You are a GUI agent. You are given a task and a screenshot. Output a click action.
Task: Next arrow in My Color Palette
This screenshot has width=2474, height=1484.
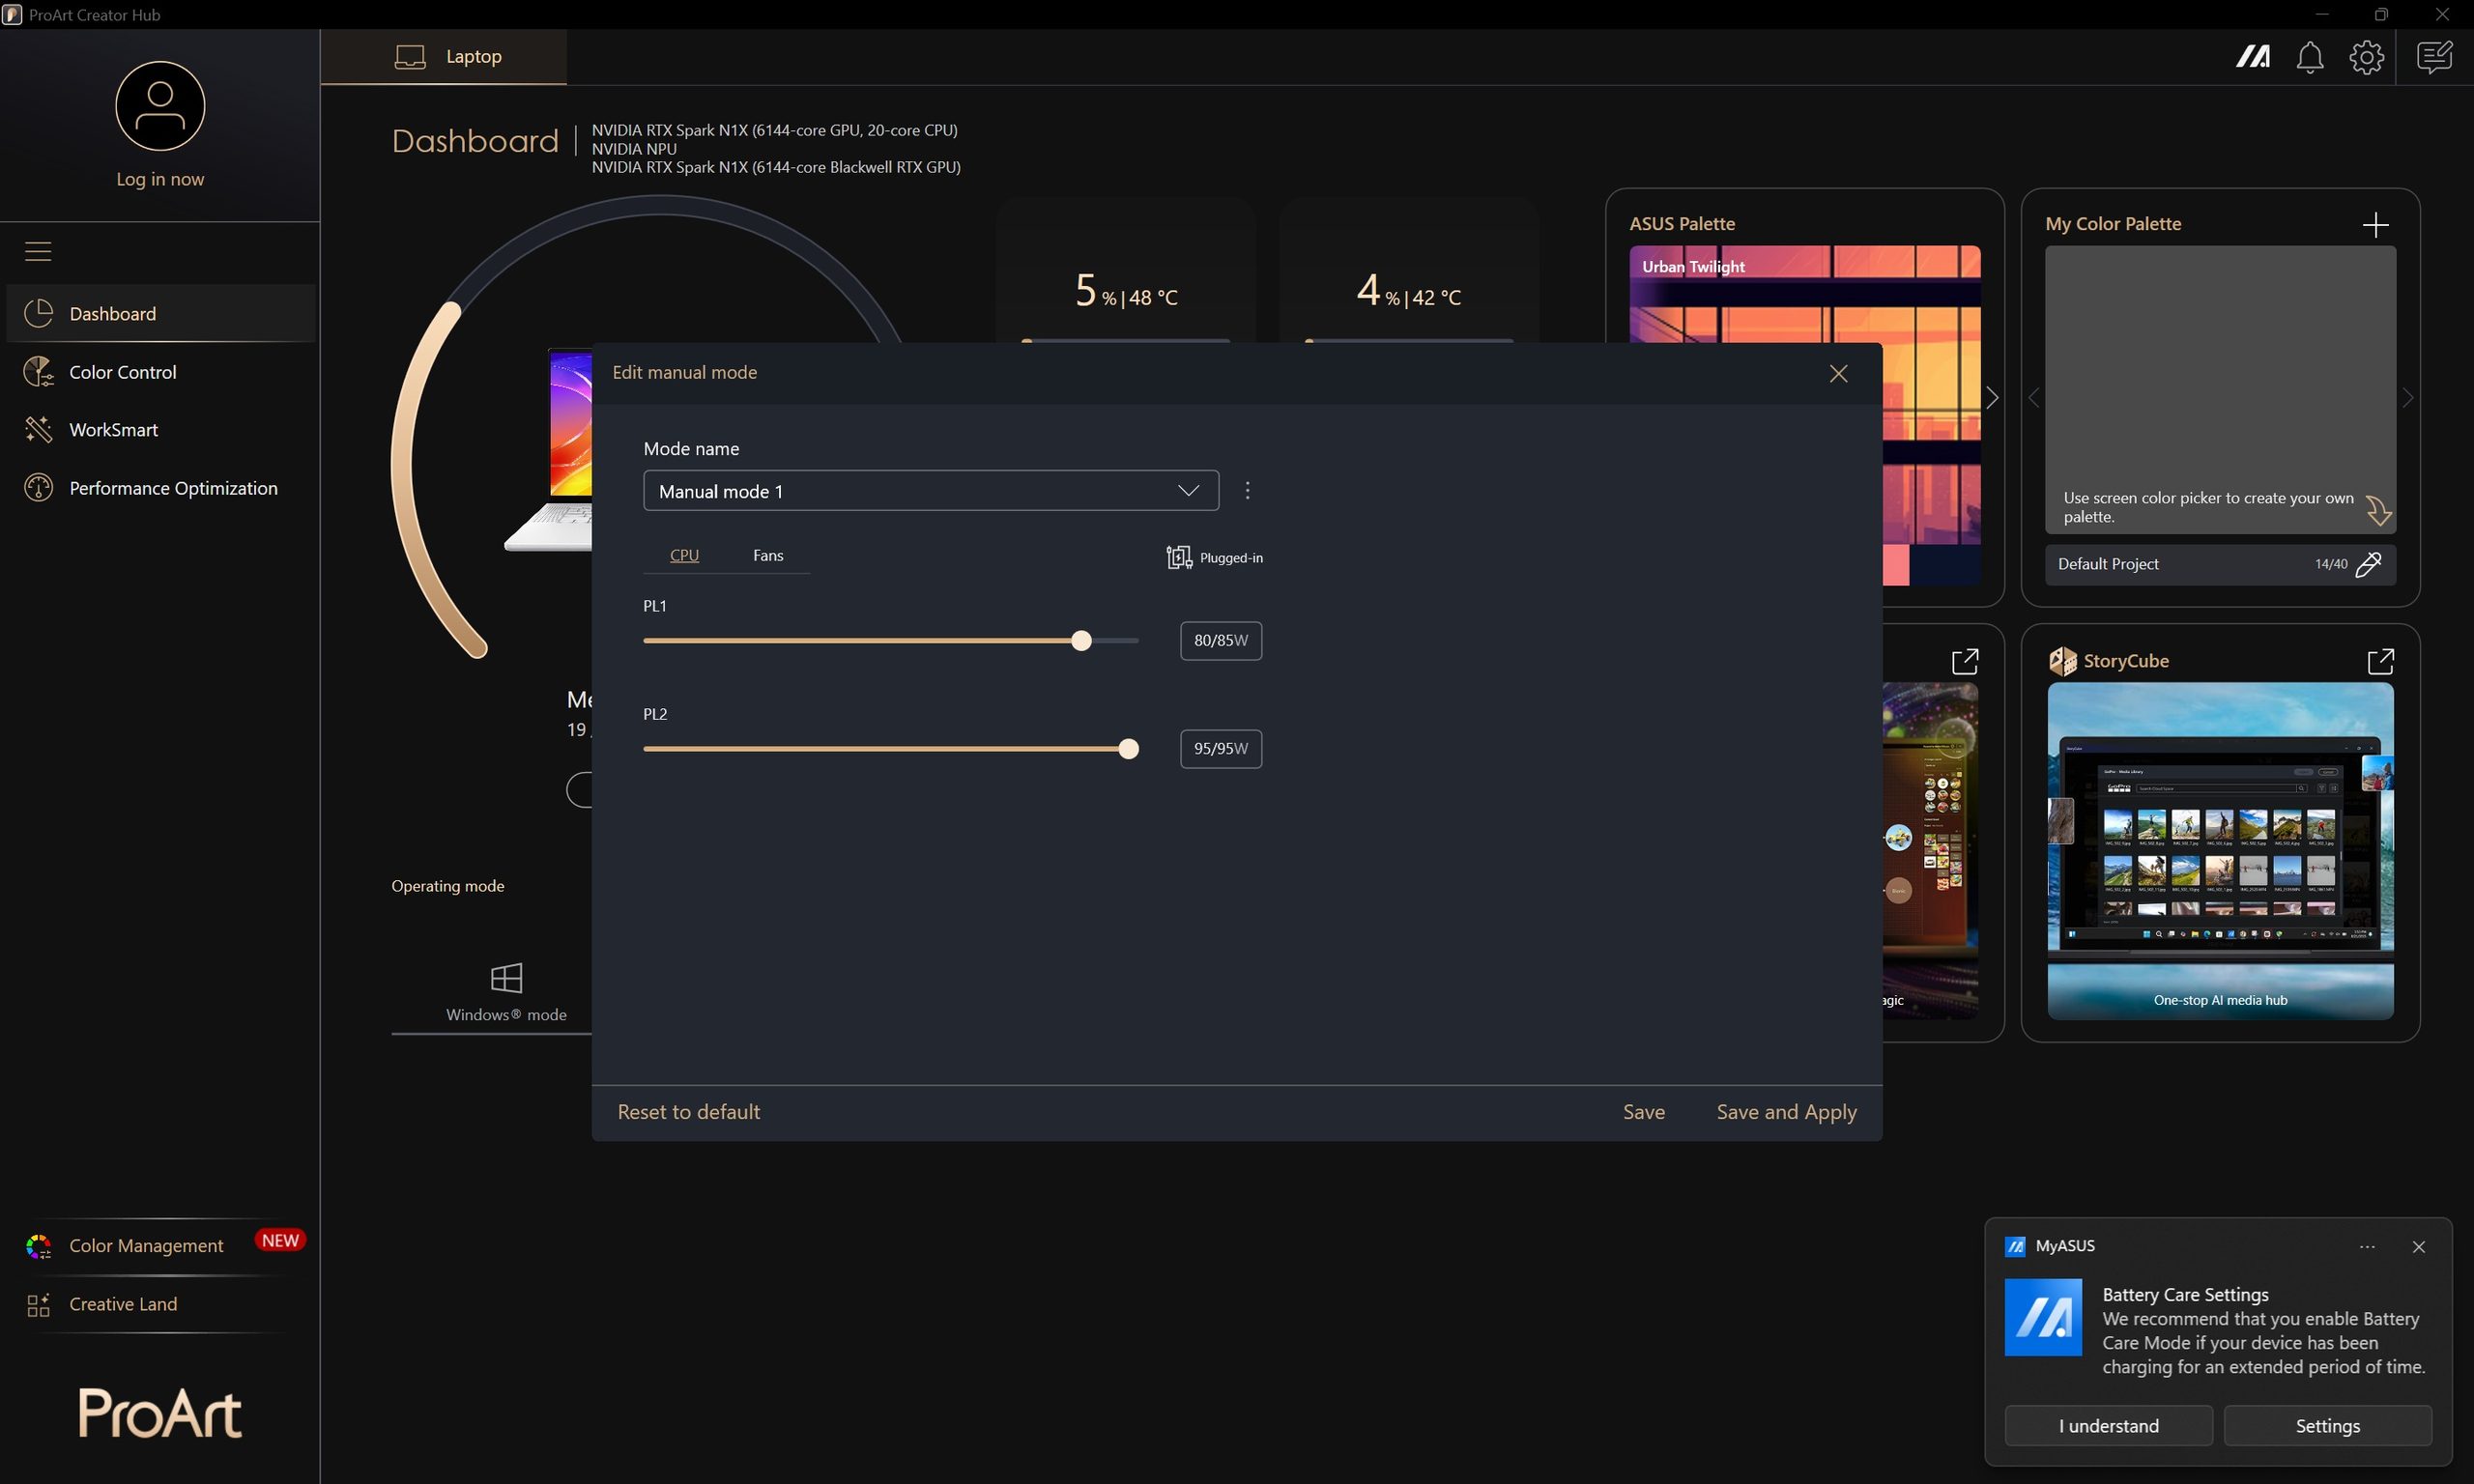(x=2407, y=398)
